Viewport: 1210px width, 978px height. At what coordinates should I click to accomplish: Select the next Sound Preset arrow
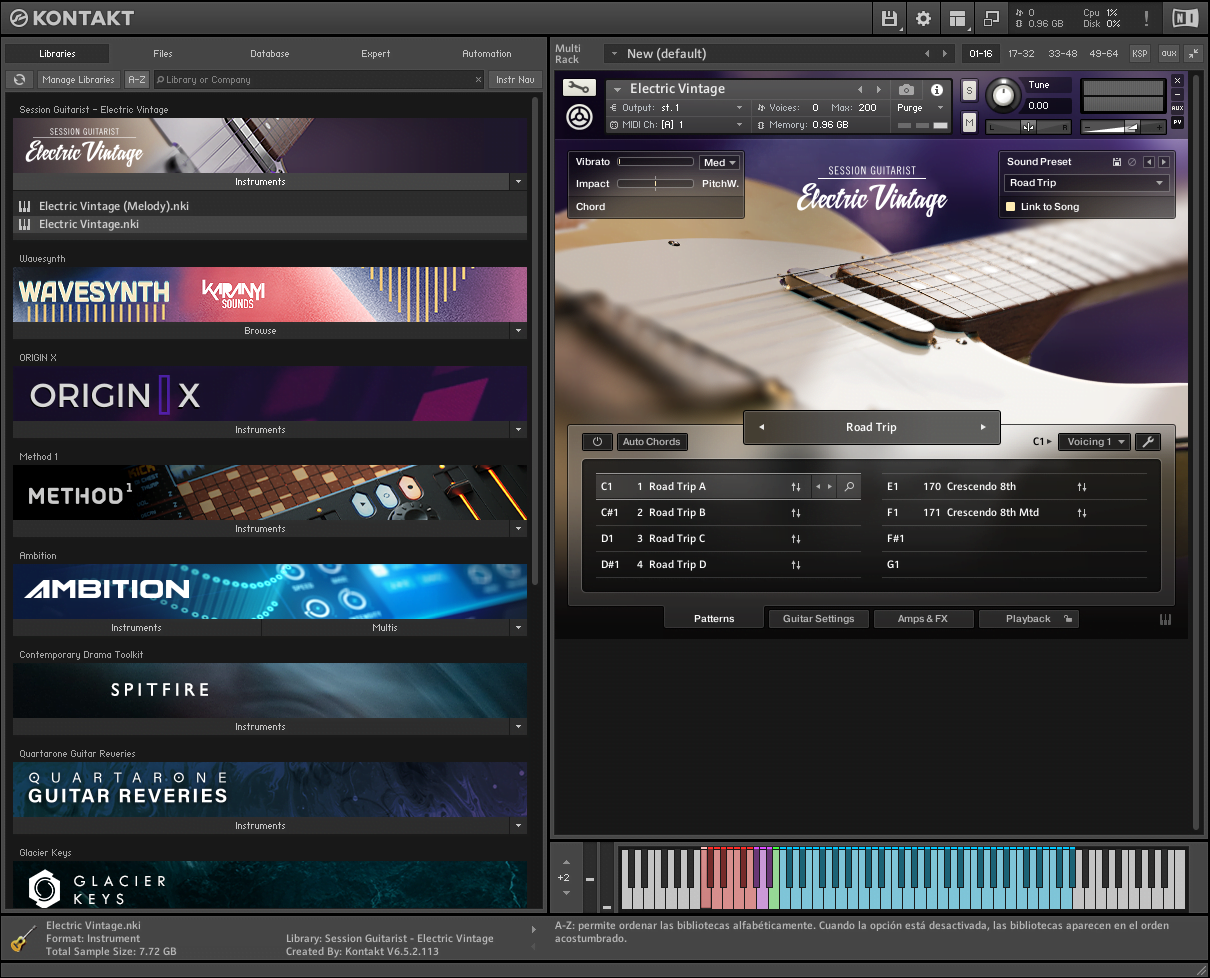[x=1163, y=162]
